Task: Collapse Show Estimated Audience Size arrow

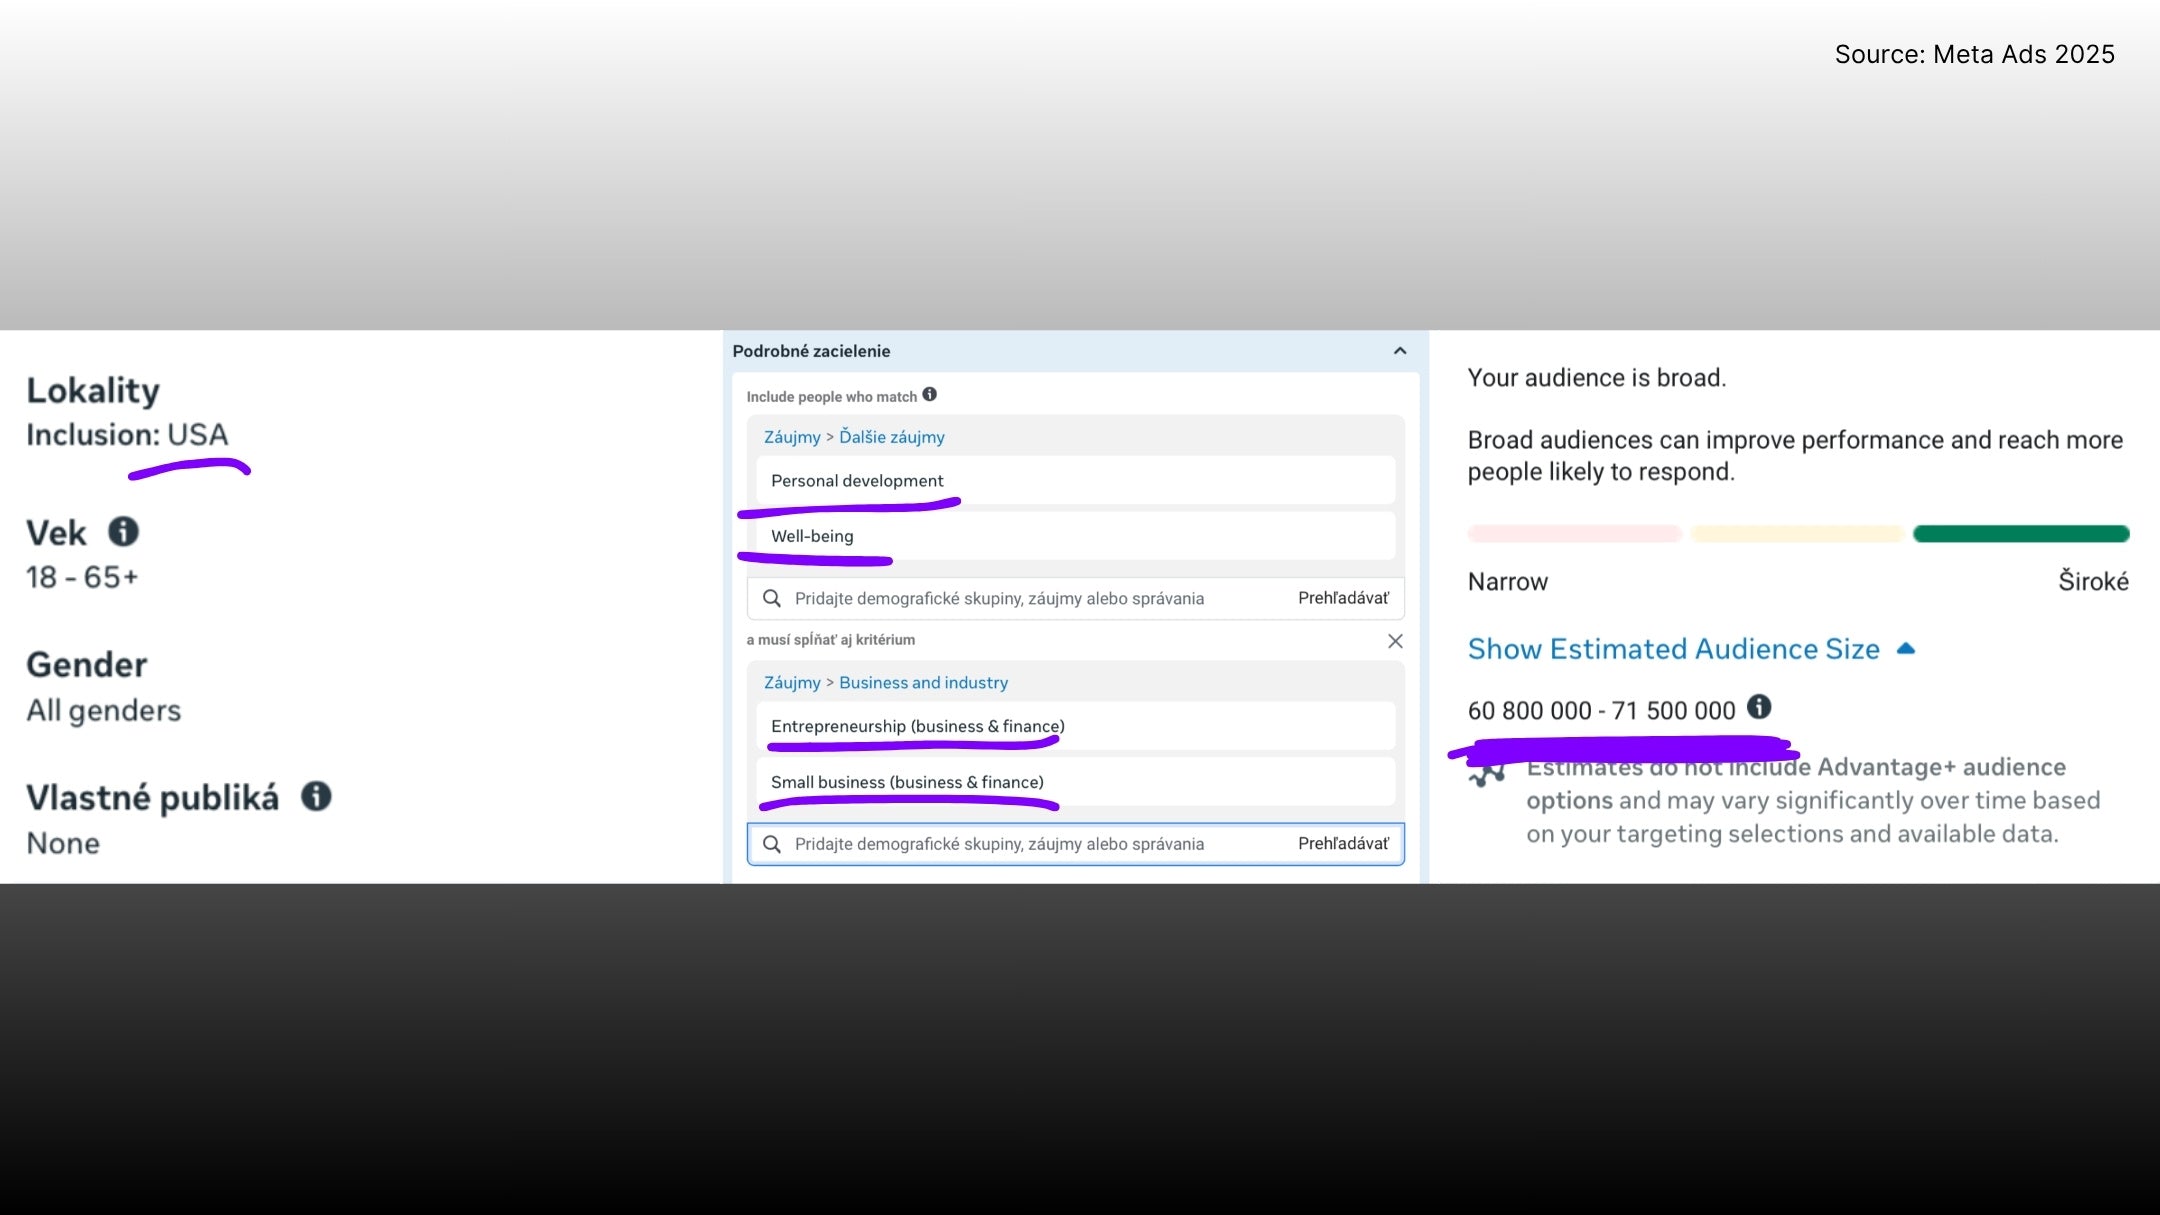Action: pos(1906,649)
